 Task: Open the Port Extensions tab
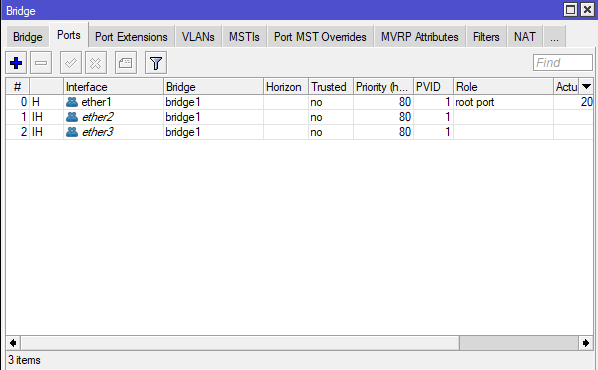point(131,37)
